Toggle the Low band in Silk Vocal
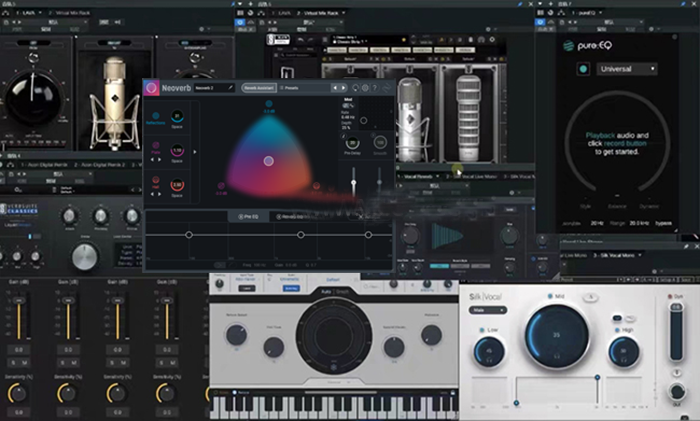The height and width of the screenshot is (421, 700). pyautogui.click(x=482, y=330)
